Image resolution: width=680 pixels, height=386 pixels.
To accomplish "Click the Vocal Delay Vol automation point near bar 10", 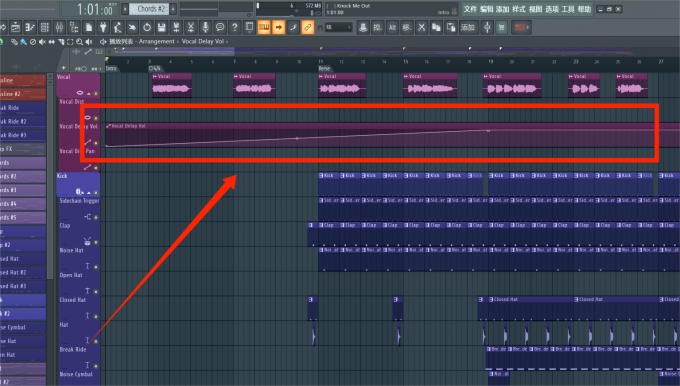I will pos(297,138).
